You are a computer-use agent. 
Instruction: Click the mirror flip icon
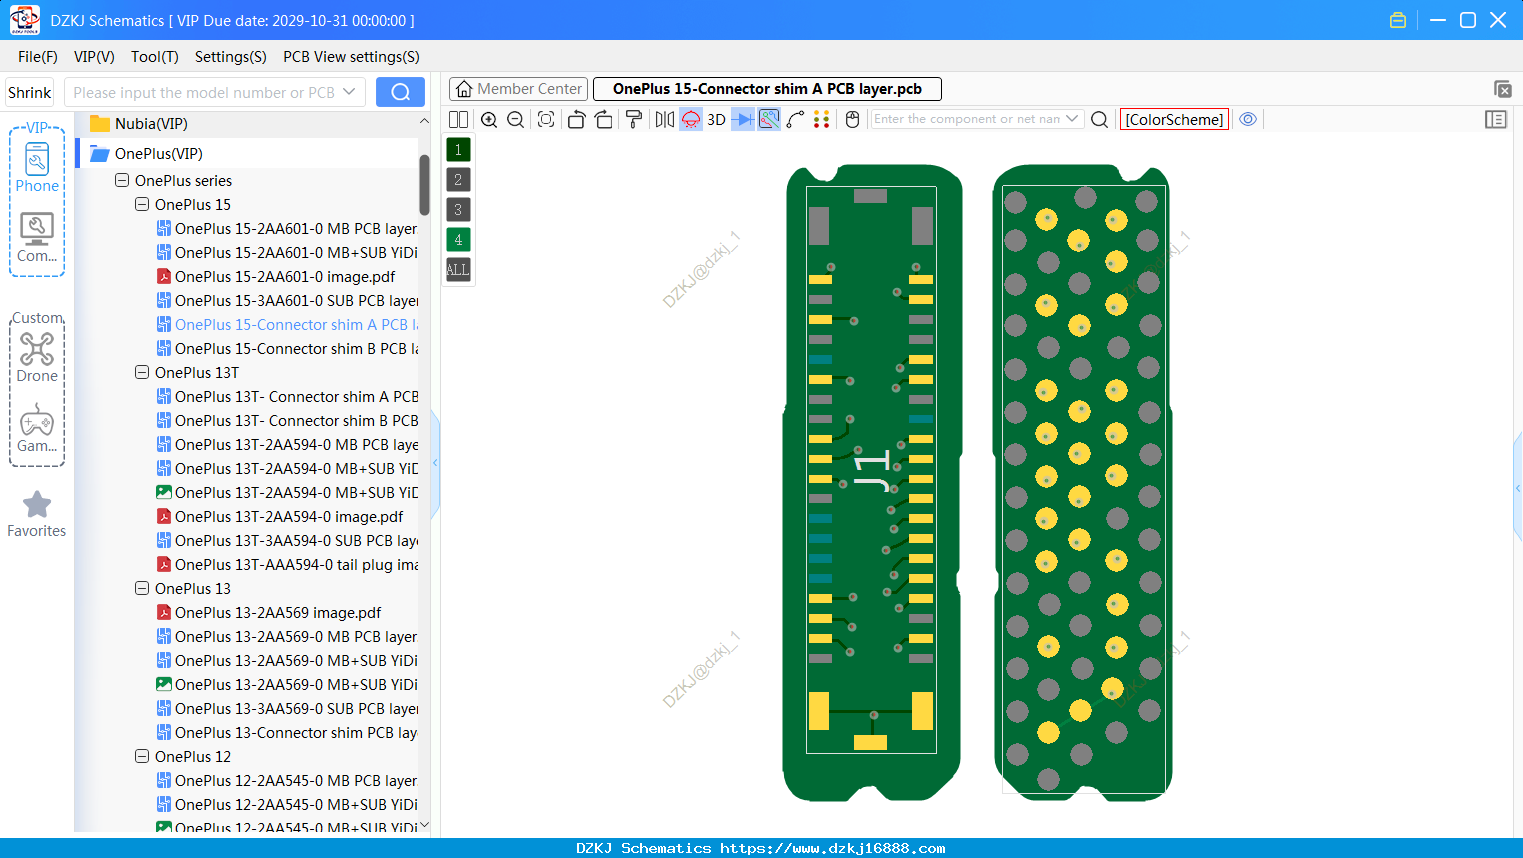664,119
